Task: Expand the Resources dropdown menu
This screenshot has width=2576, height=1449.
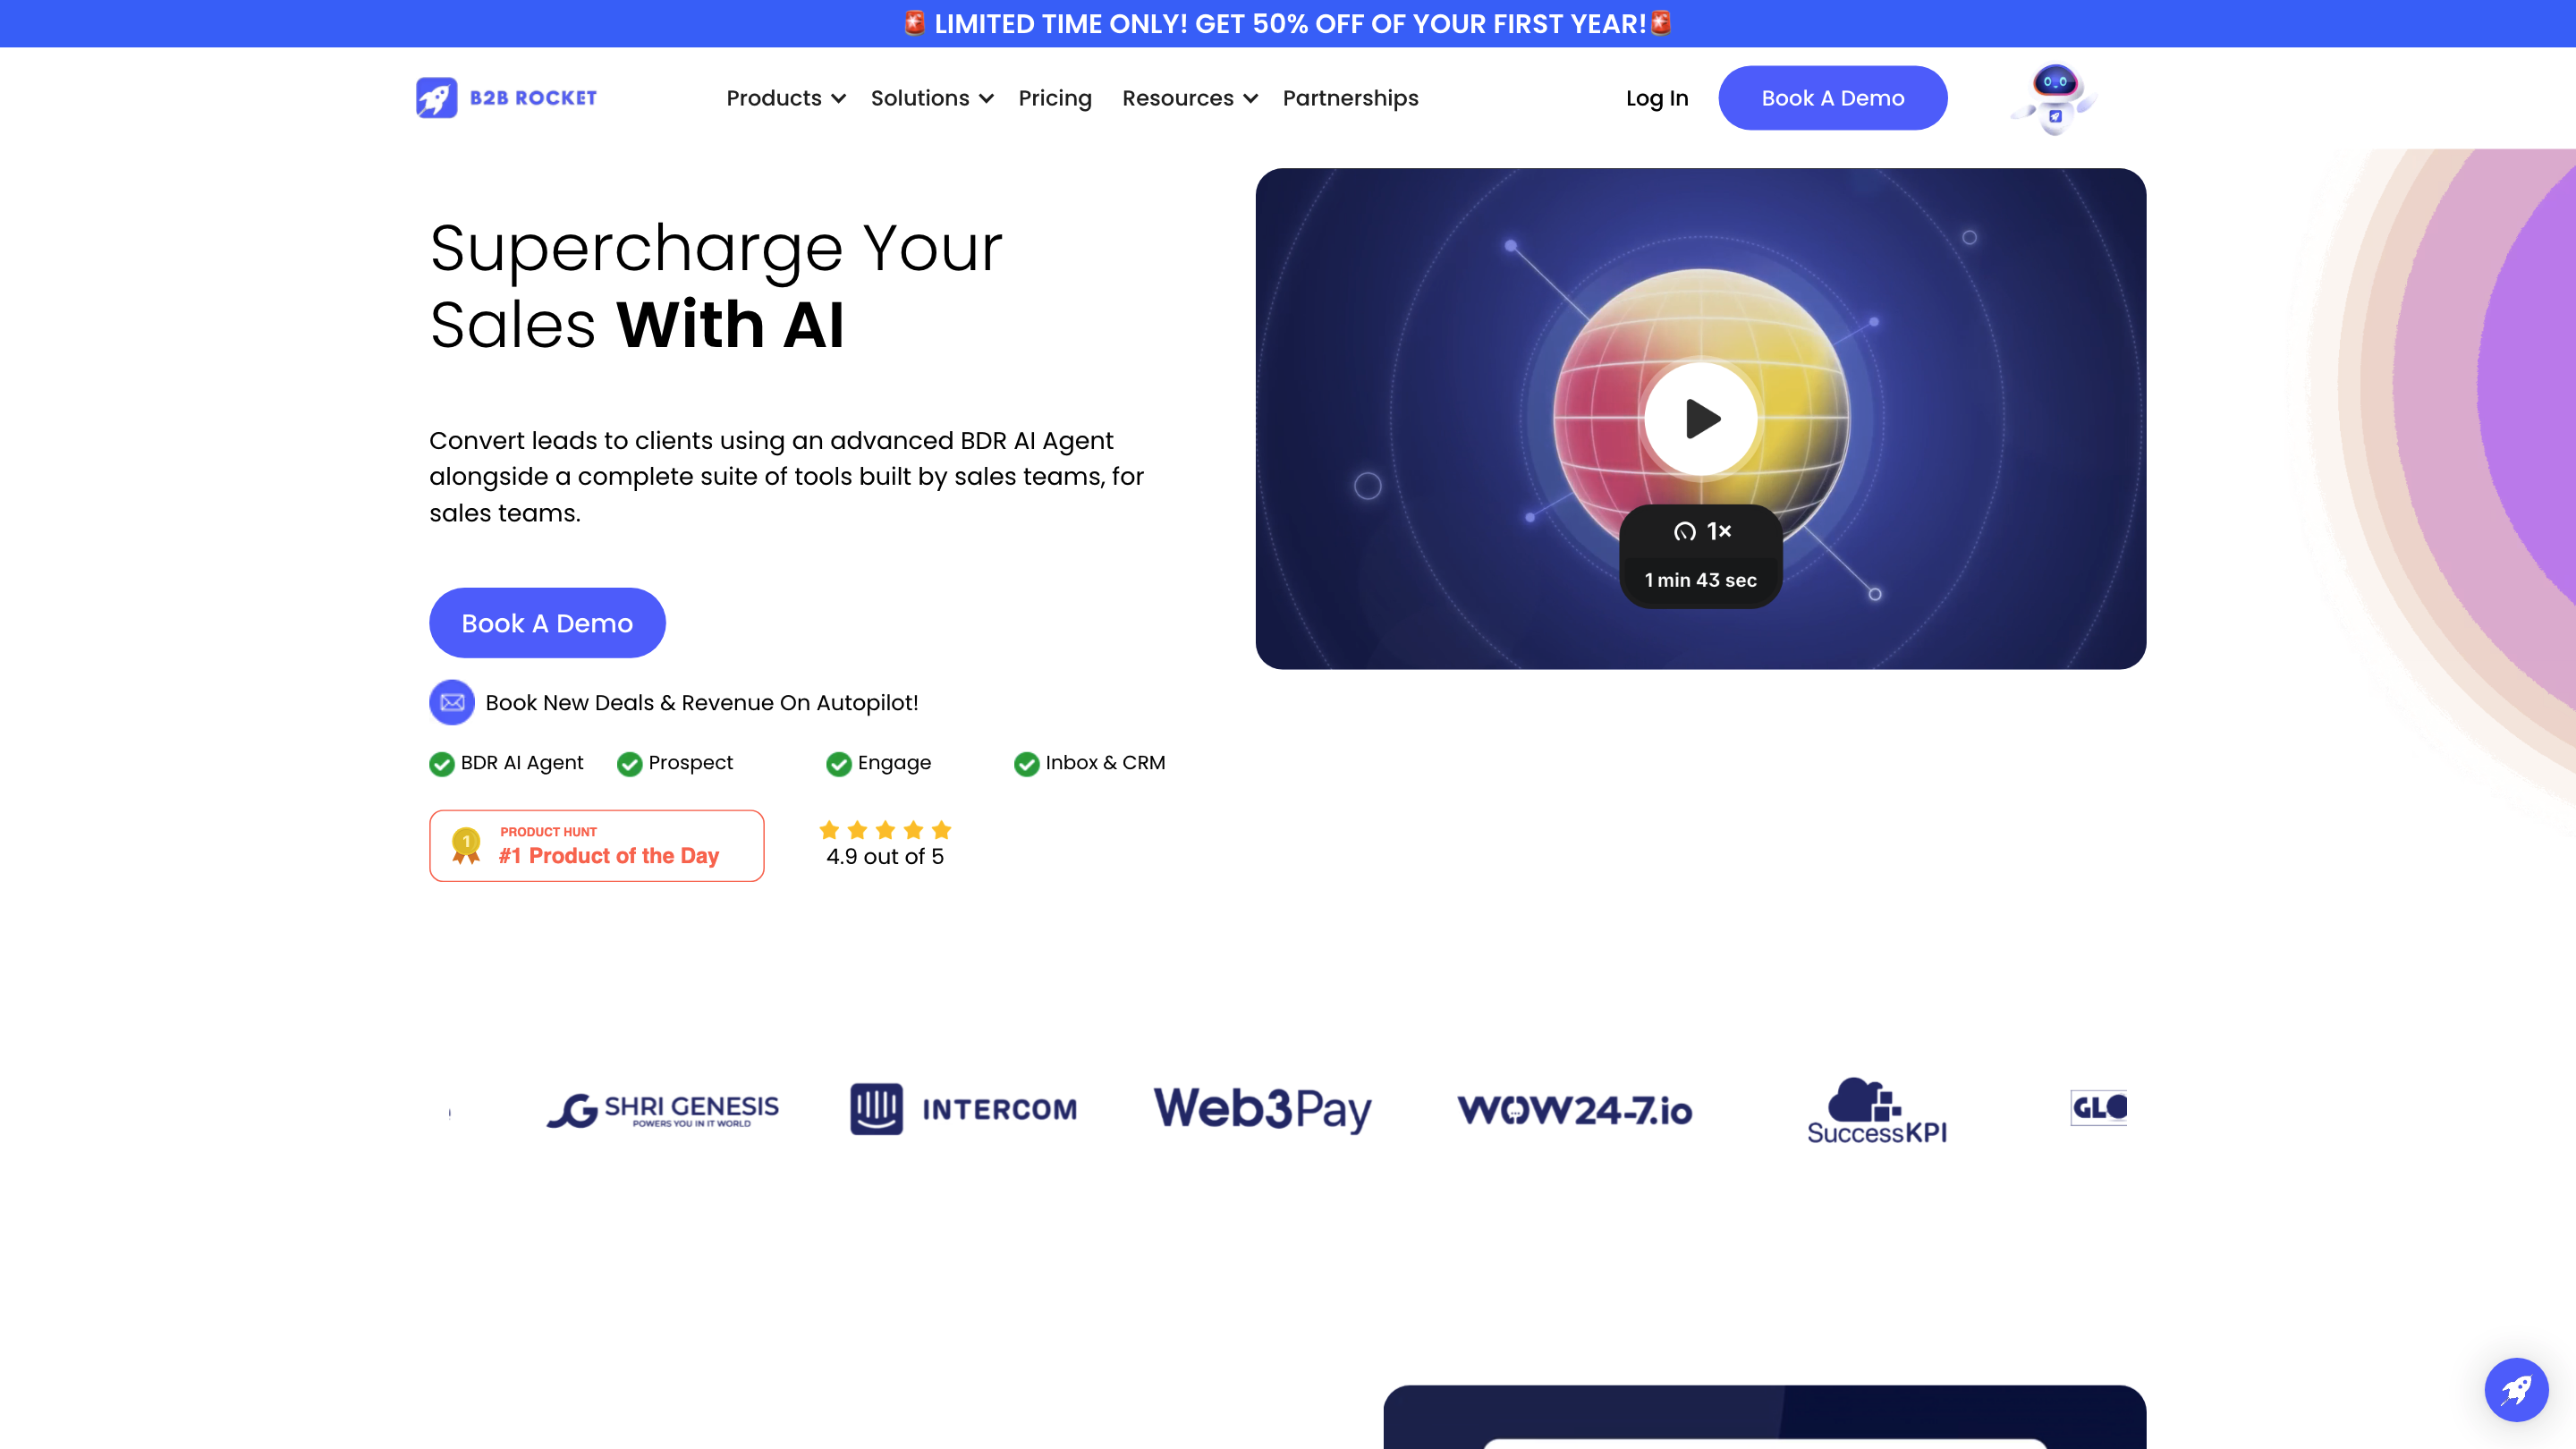Action: pos(1189,98)
